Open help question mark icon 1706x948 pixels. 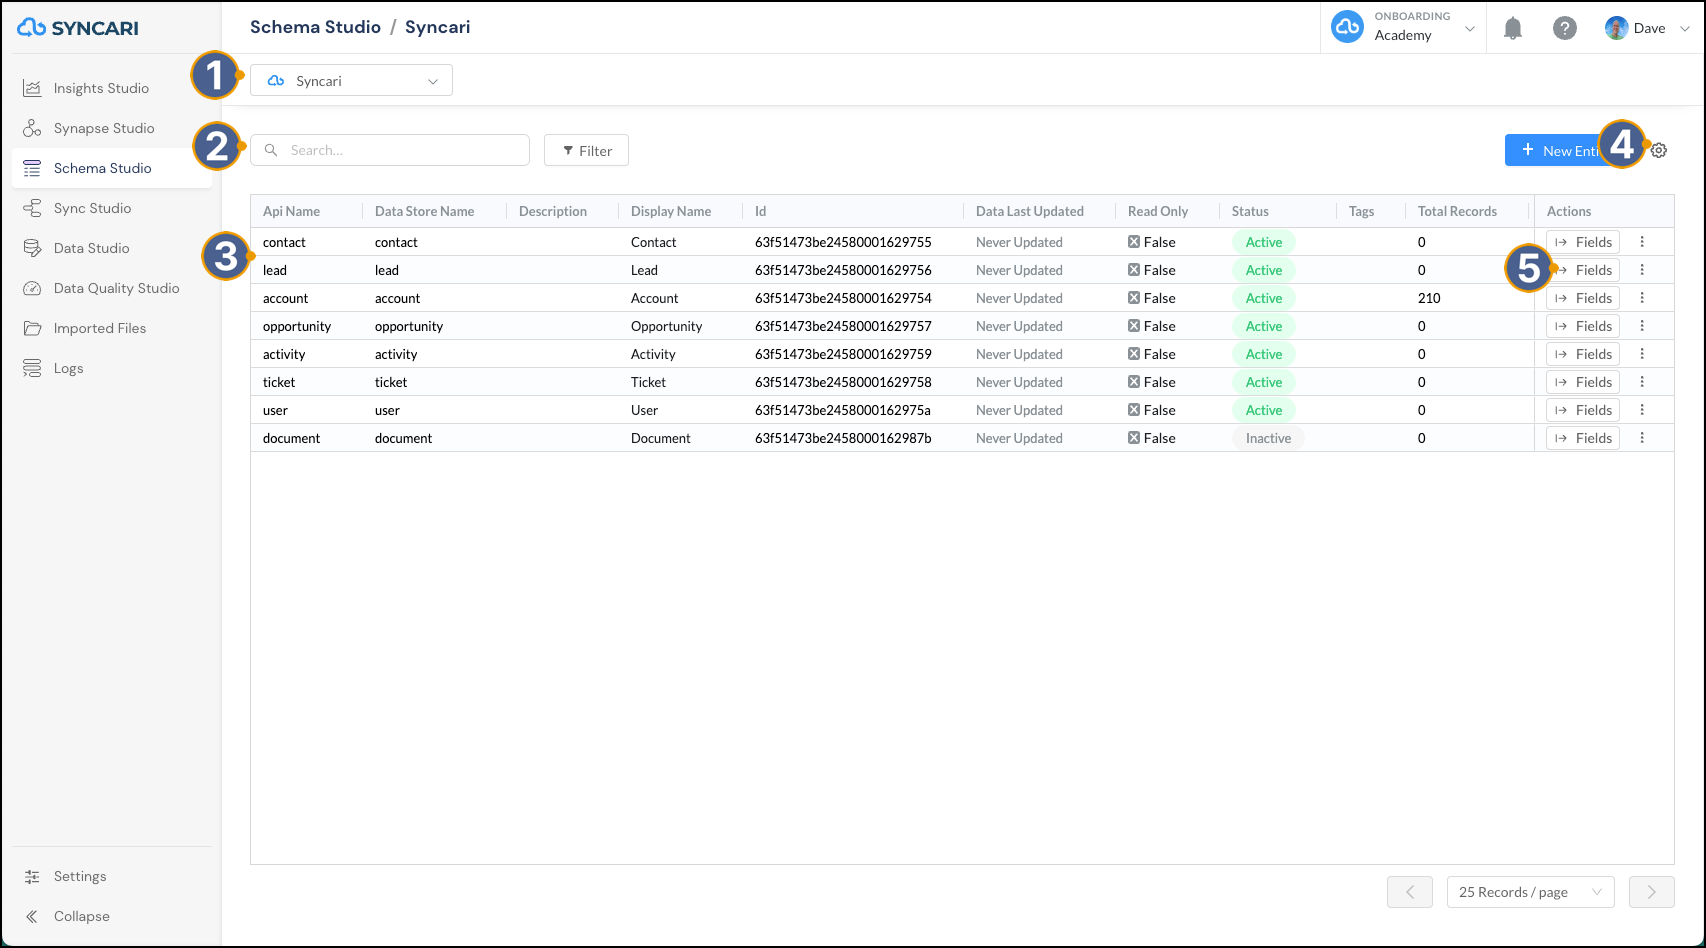tap(1565, 28)
